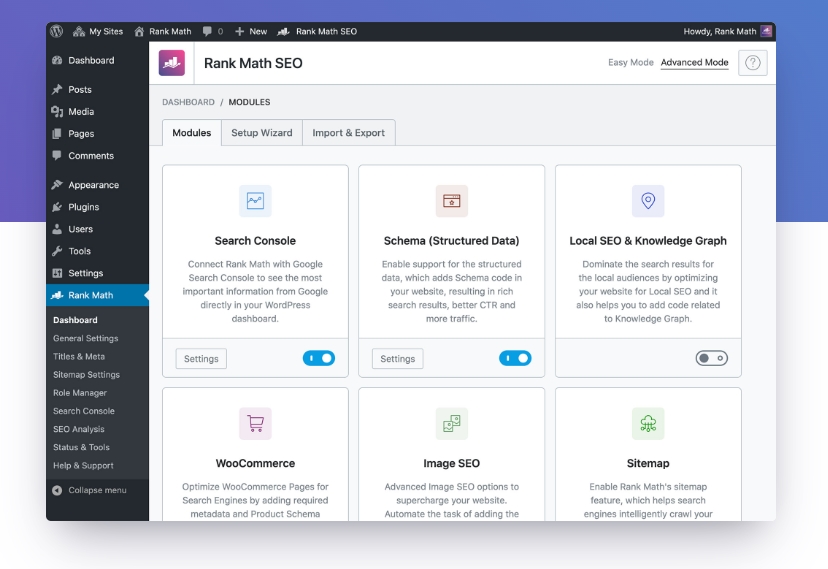Open Schema module Settings button
The width and height of the screenshot is (828, 569).
point(398,358)
